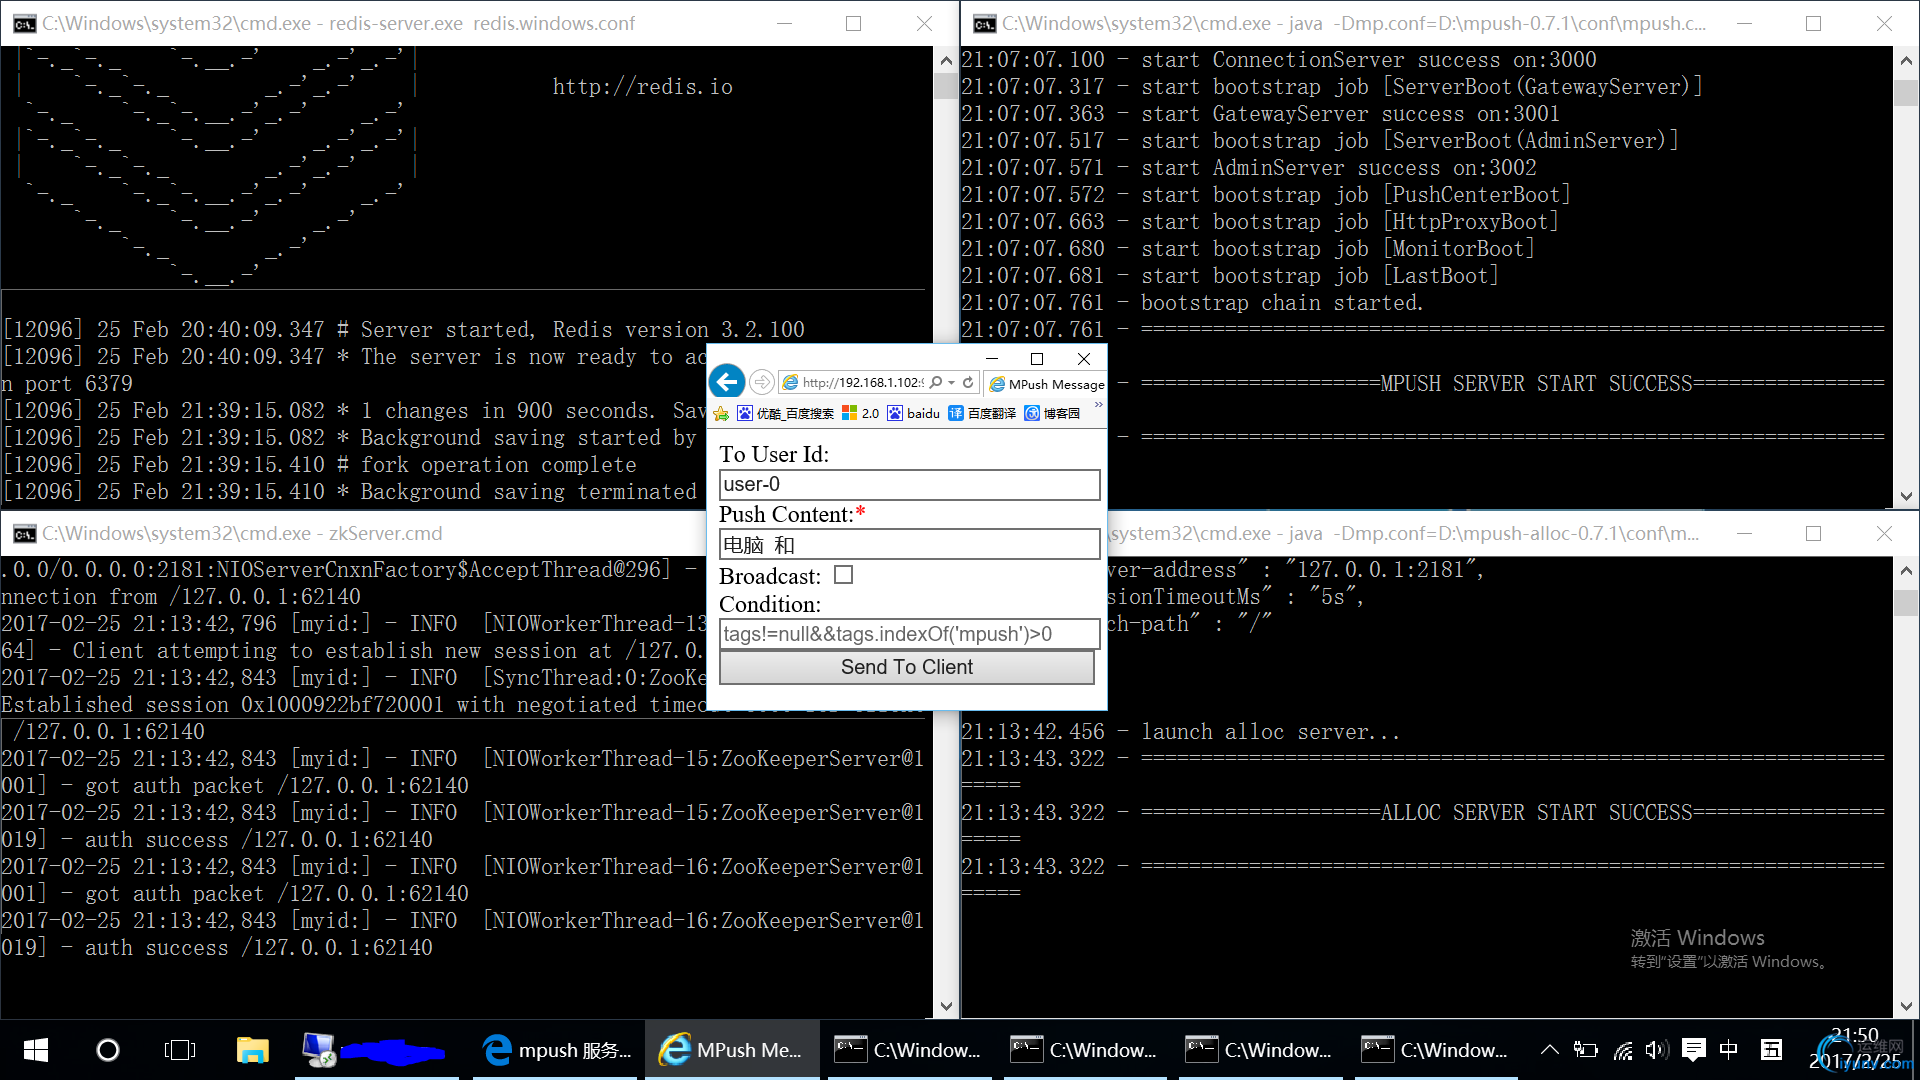Open the 博客园 favorites link
The width and height of the screenshot is (1920, 1080).
pyautogui.click(x=1052, y=413)
